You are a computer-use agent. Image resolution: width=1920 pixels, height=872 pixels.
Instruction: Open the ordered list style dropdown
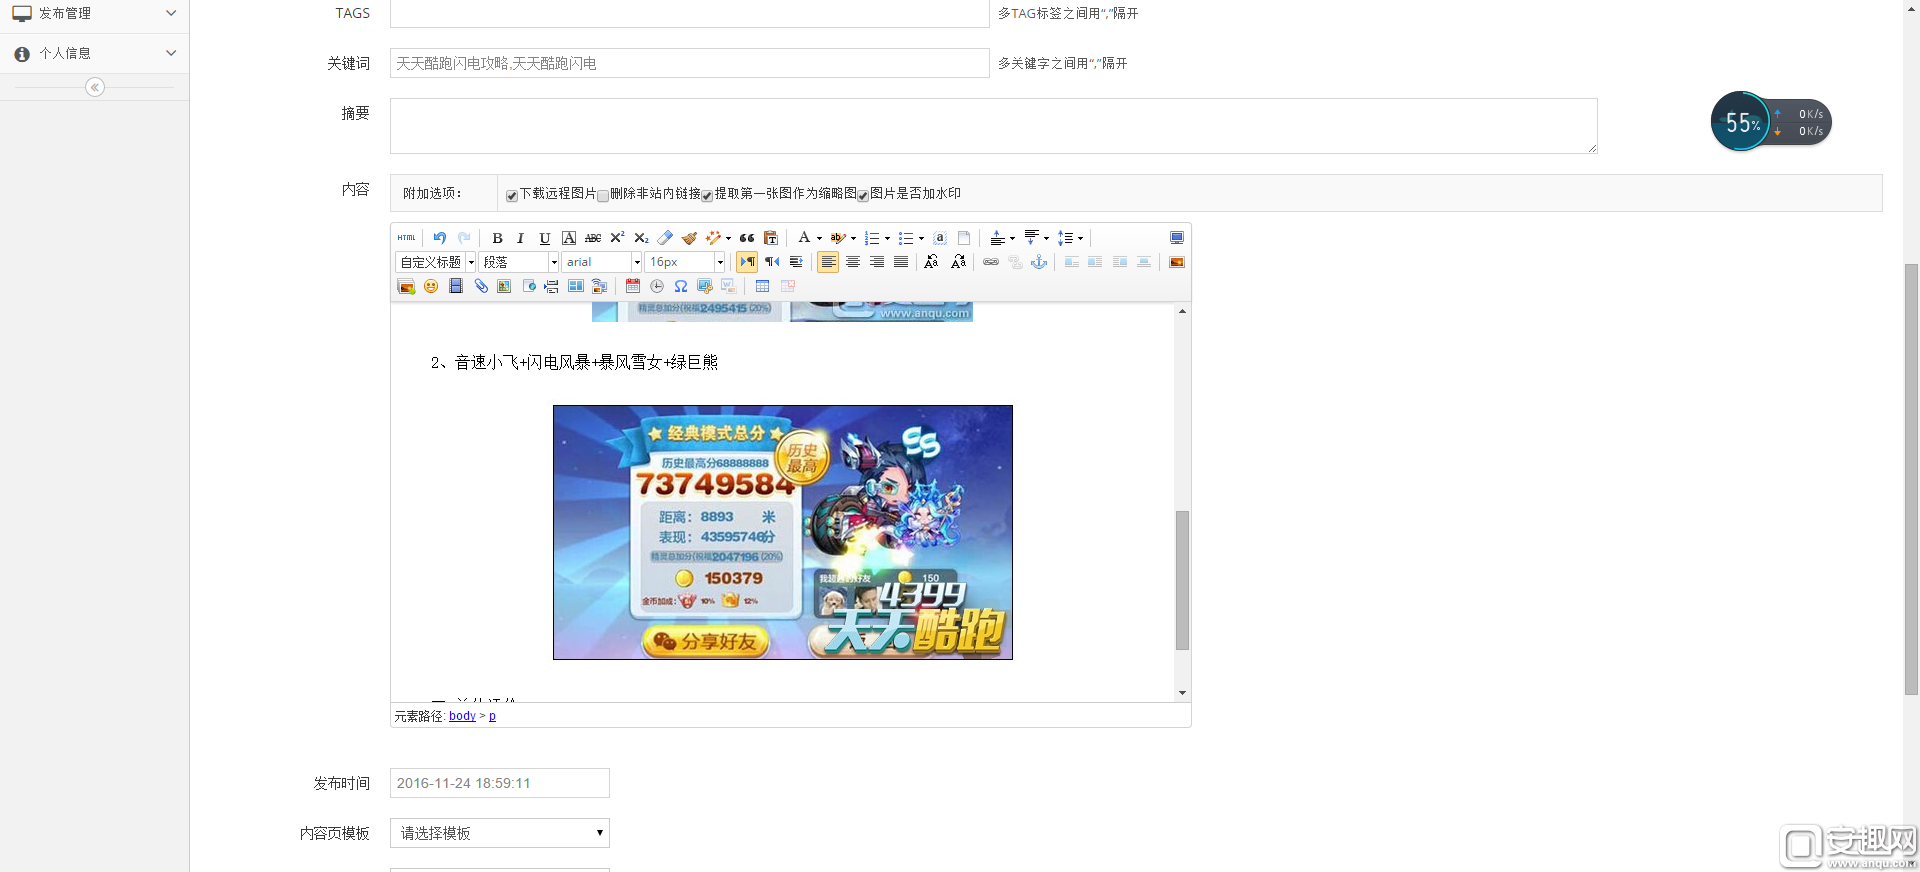887,238
